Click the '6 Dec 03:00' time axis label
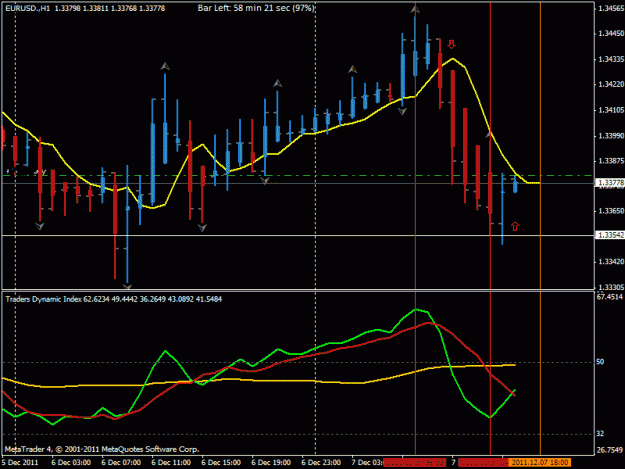Screen dimensions: 625x469 coord(71,462)
